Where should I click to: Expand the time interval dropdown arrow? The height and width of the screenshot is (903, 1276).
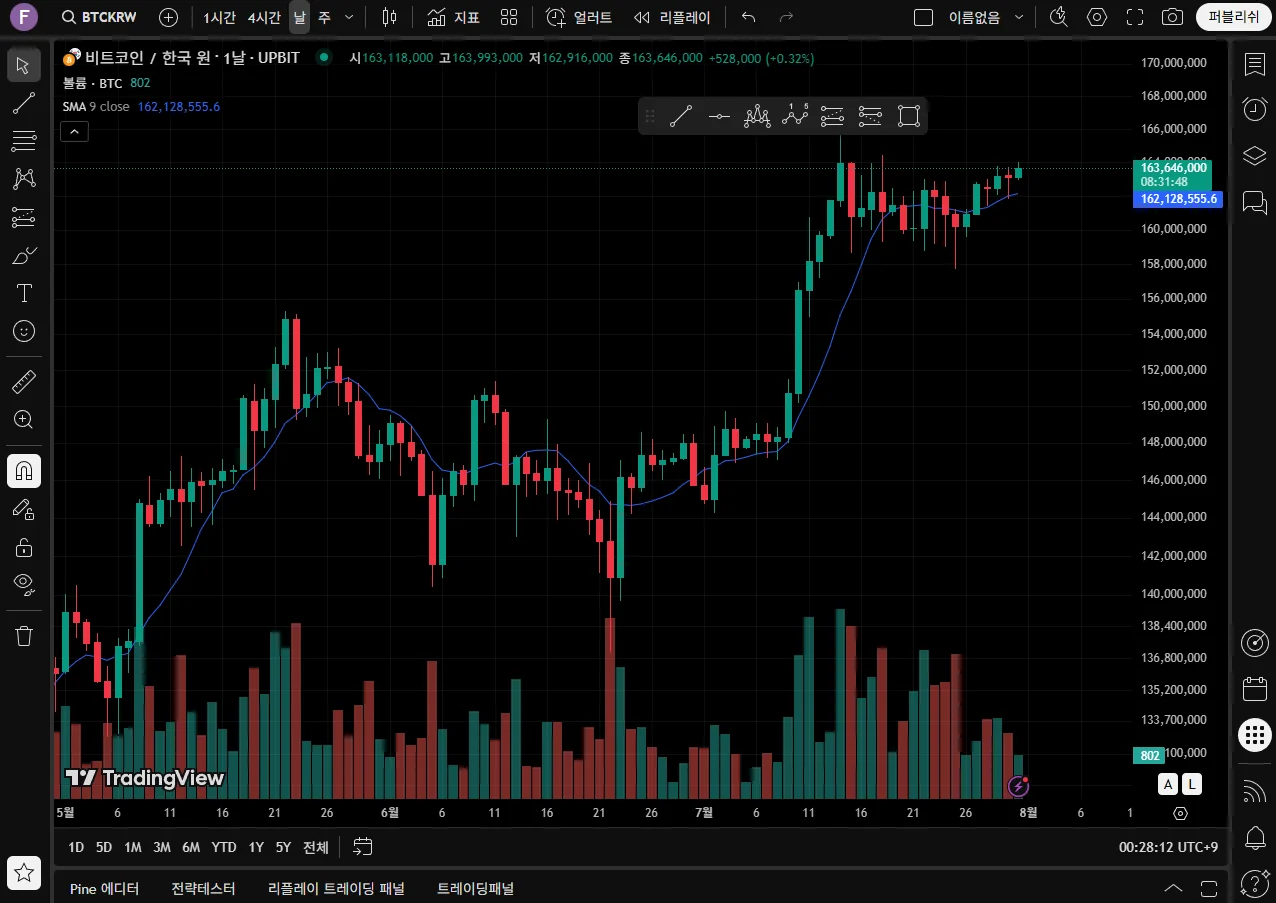tap(348, 17)
